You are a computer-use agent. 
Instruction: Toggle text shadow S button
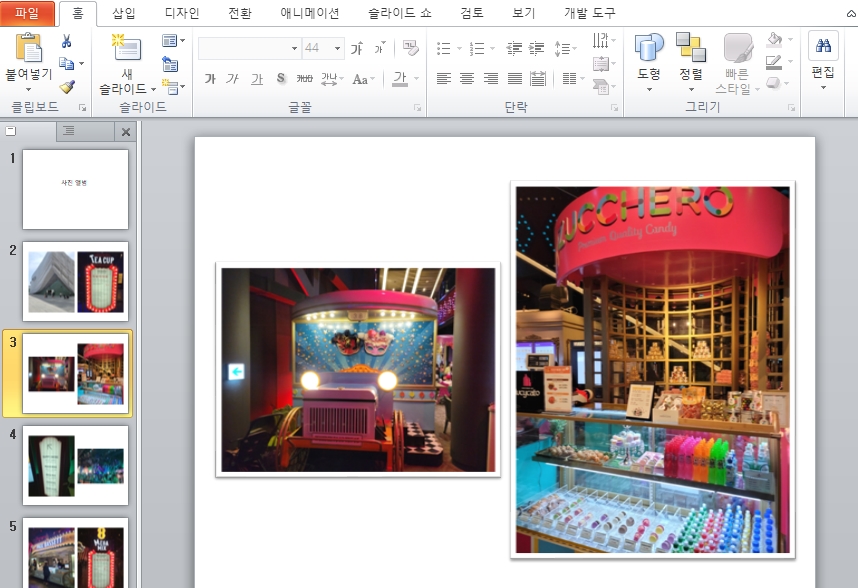(281, 79)
